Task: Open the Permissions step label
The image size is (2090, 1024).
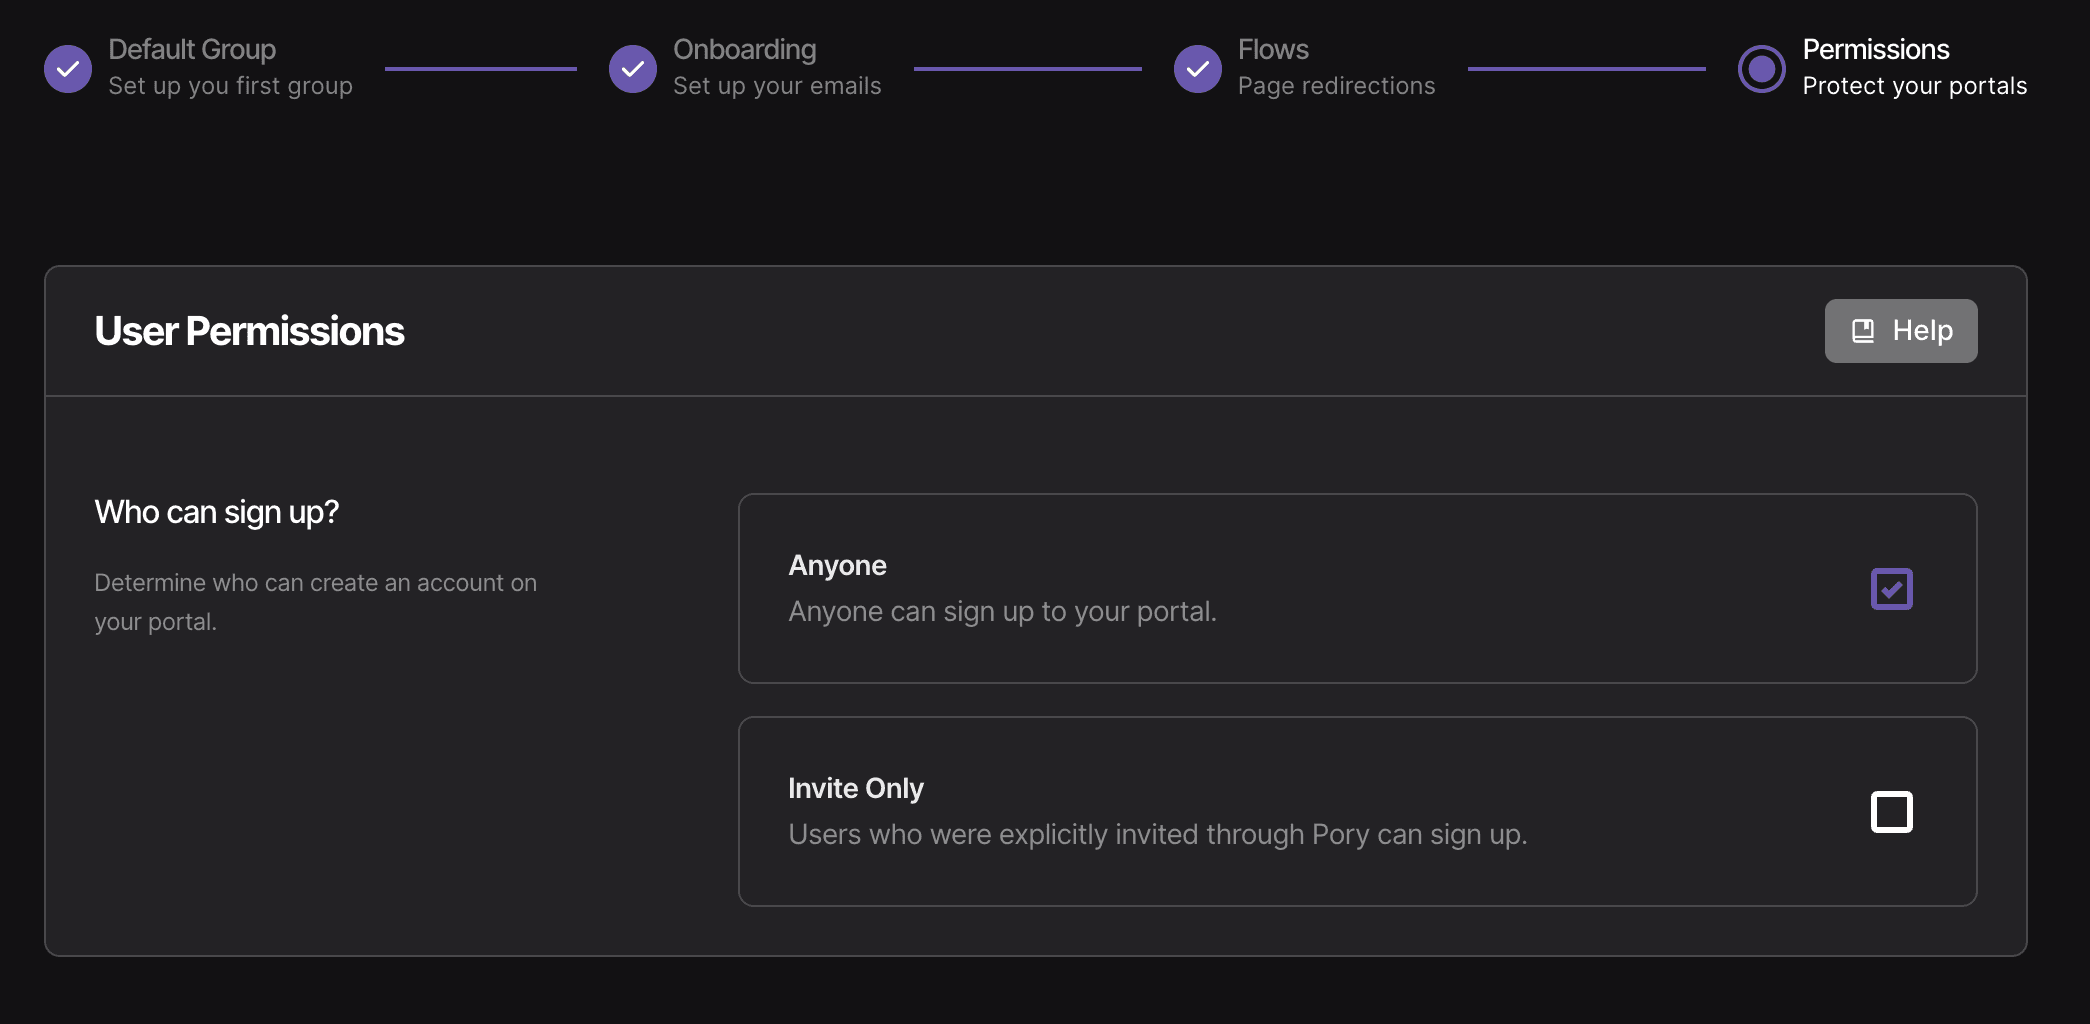Action: [x=1876, y=49]
